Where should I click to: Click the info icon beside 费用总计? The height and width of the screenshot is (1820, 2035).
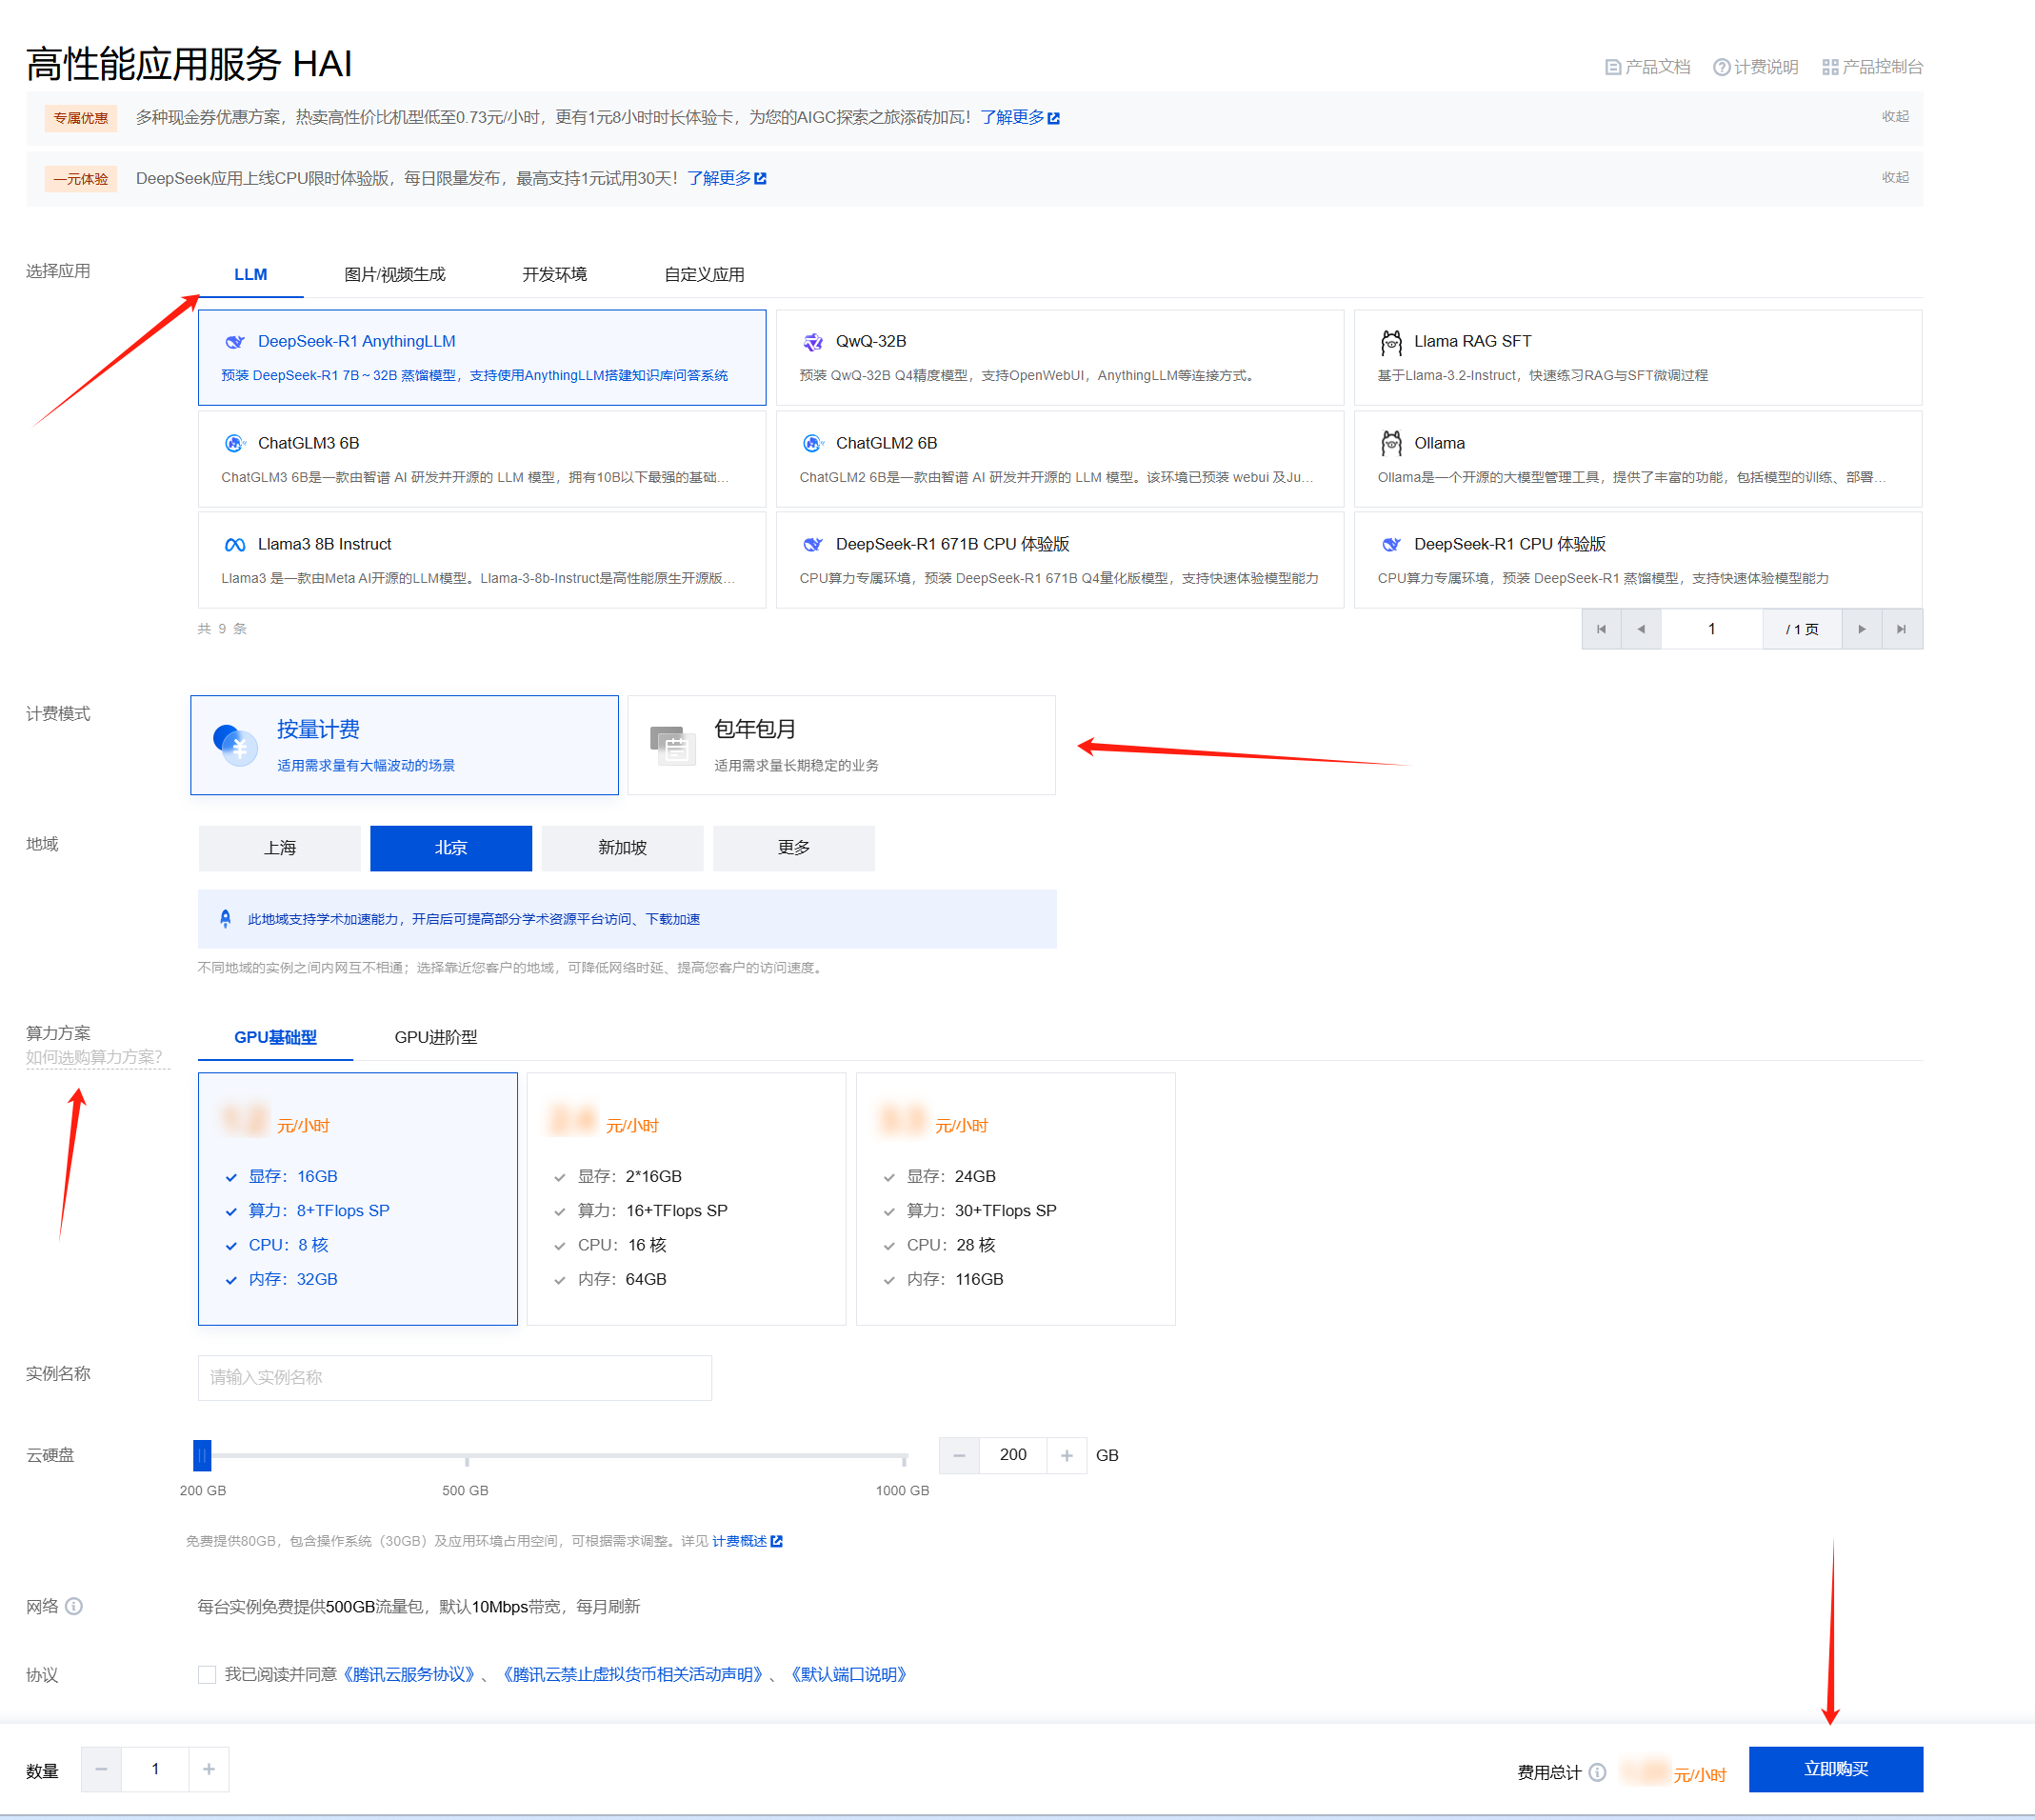1598,1772
